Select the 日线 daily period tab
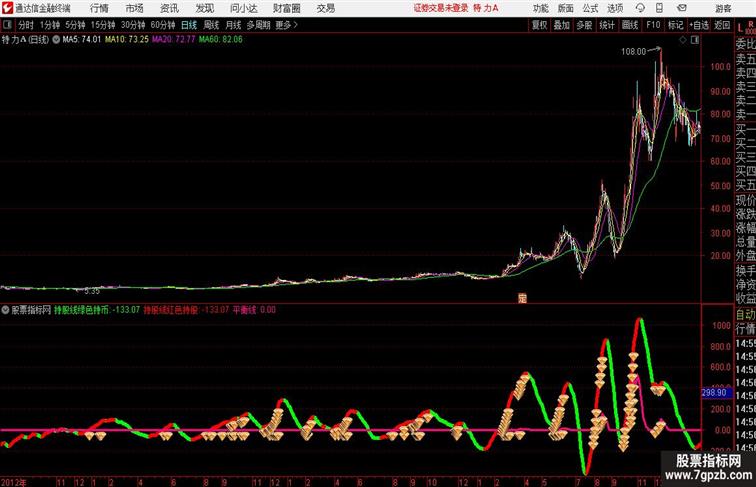The width and height of the screenshot is (756, 487). 189,25
